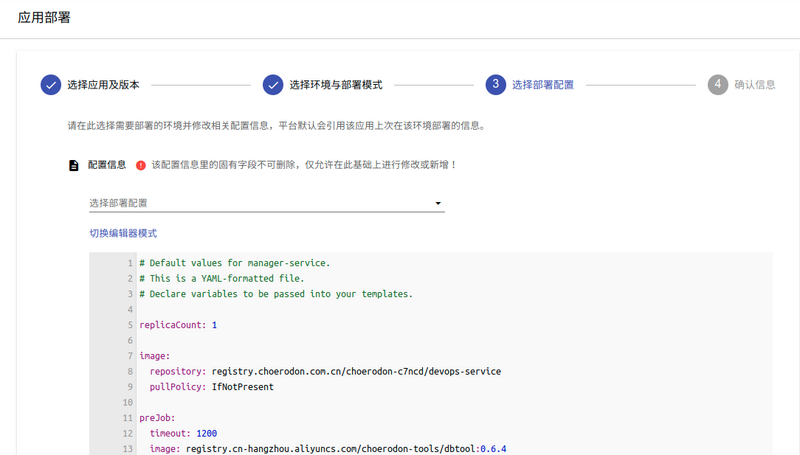Click the completed step one checkmark icon

tap(51, 85)
